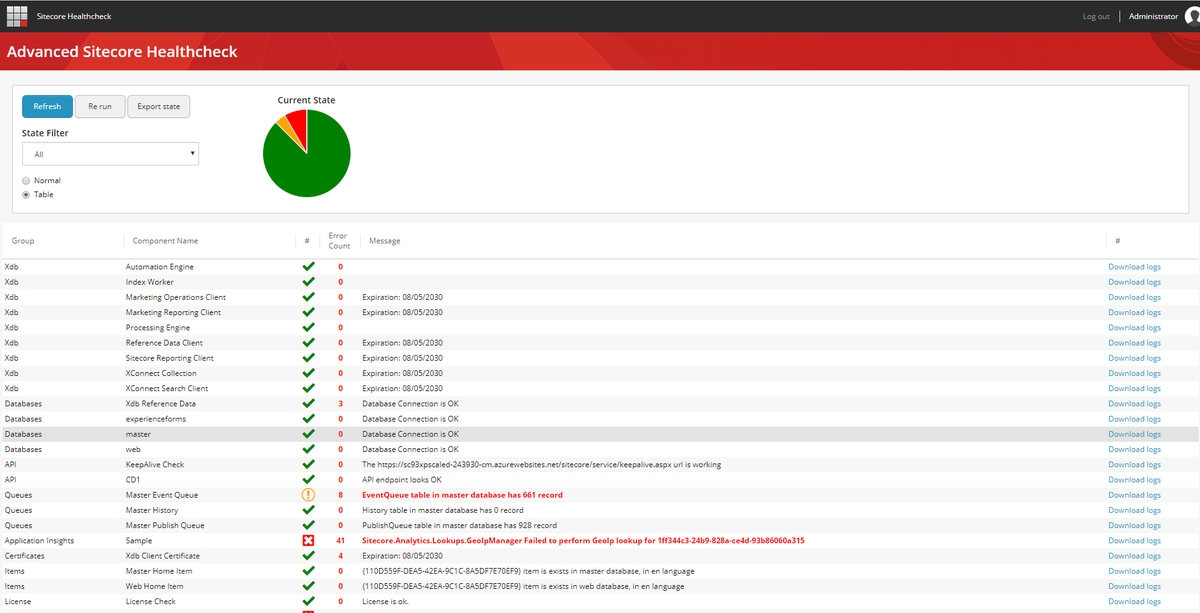Sort by Group column header
This screenshot has height=613, width=1200.
pos(23,241)
